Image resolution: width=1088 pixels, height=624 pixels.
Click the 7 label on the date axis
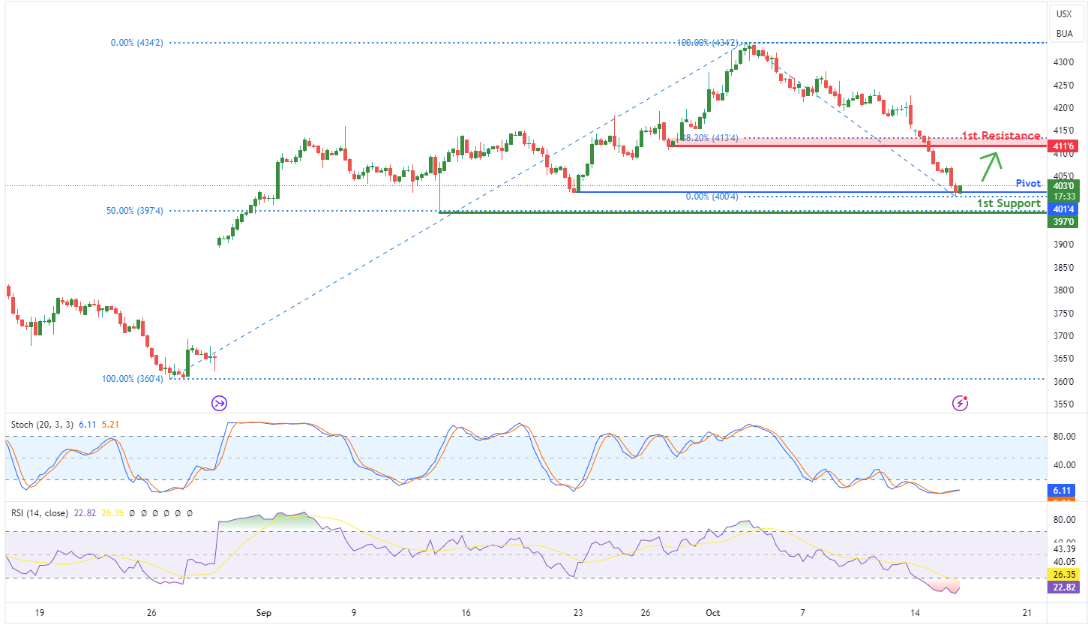click(x=803, y=612)
